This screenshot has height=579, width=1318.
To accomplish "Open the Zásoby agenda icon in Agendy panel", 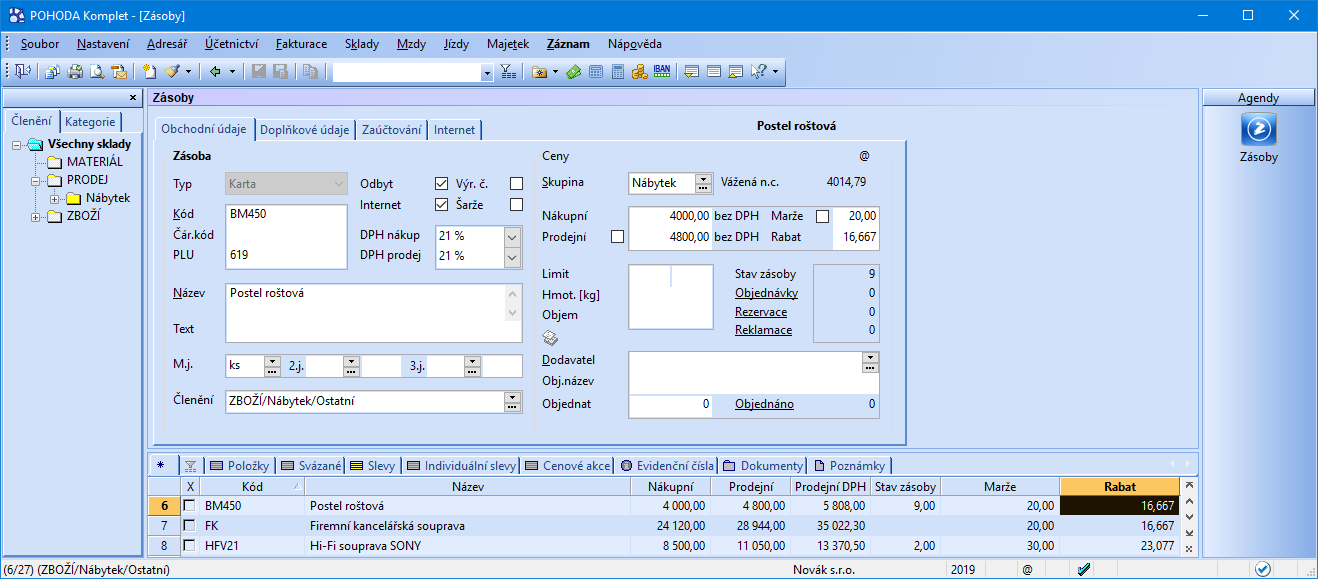I will (x=1259, y=130).
